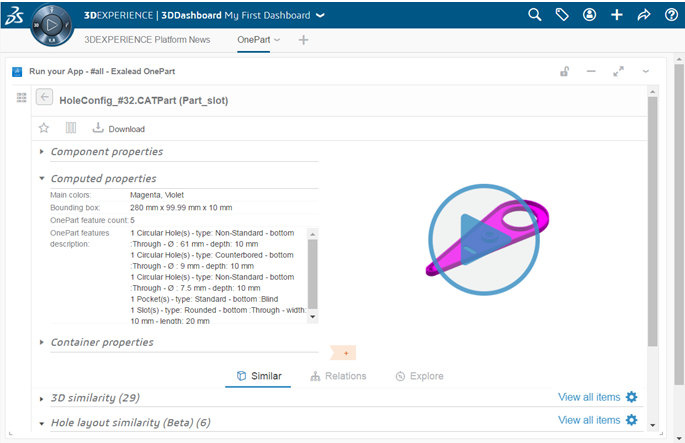Screen dimensions: 685x443
Task: Go back with the arrow button
Action: point(45,97)
